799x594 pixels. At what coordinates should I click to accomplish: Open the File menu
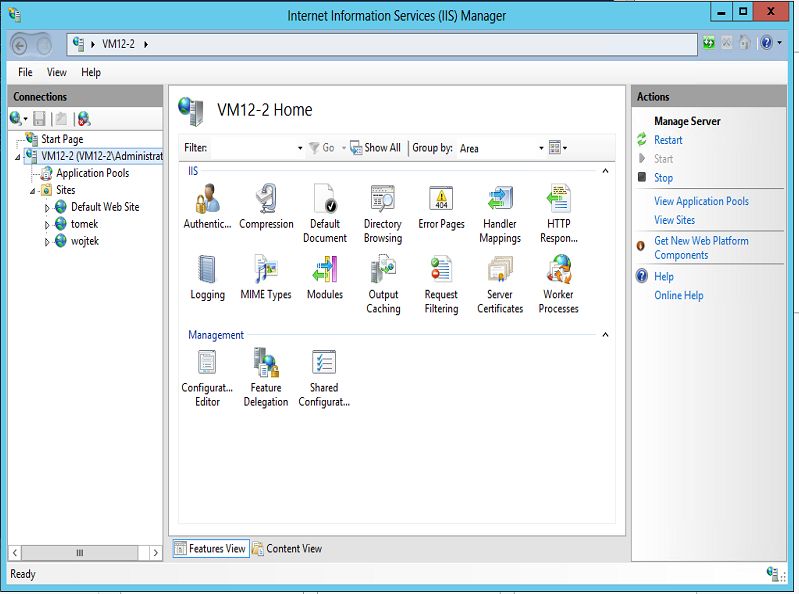point(25,72)
